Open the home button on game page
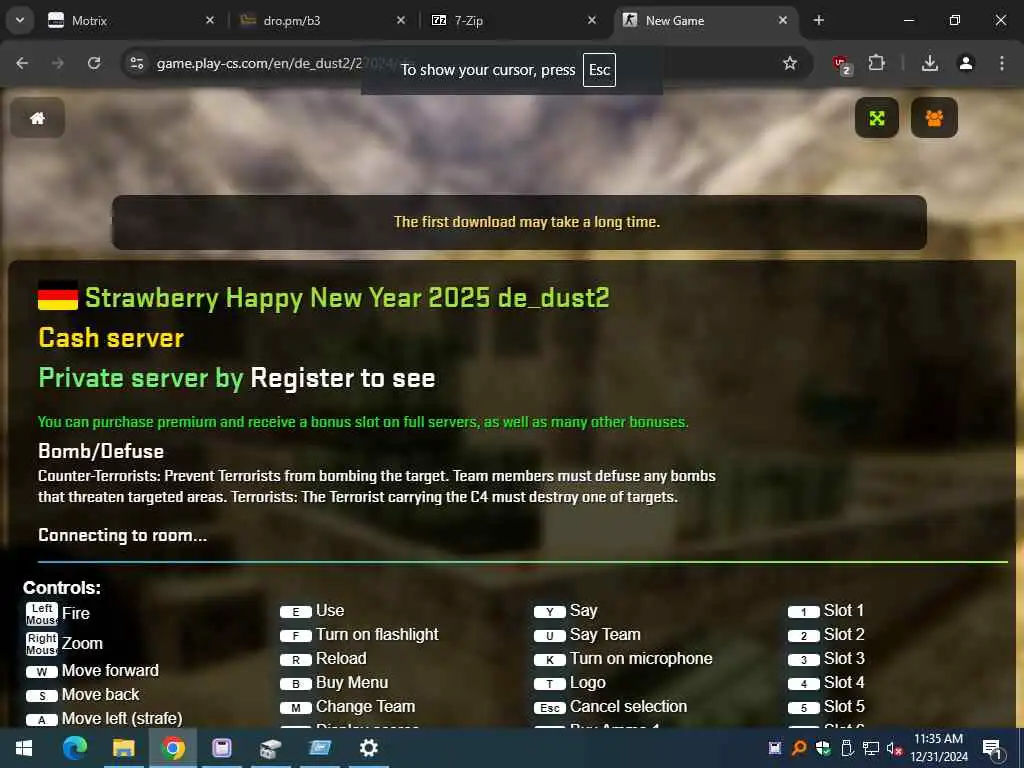This screenshot has height=768, width=1024. coord(37,118)
